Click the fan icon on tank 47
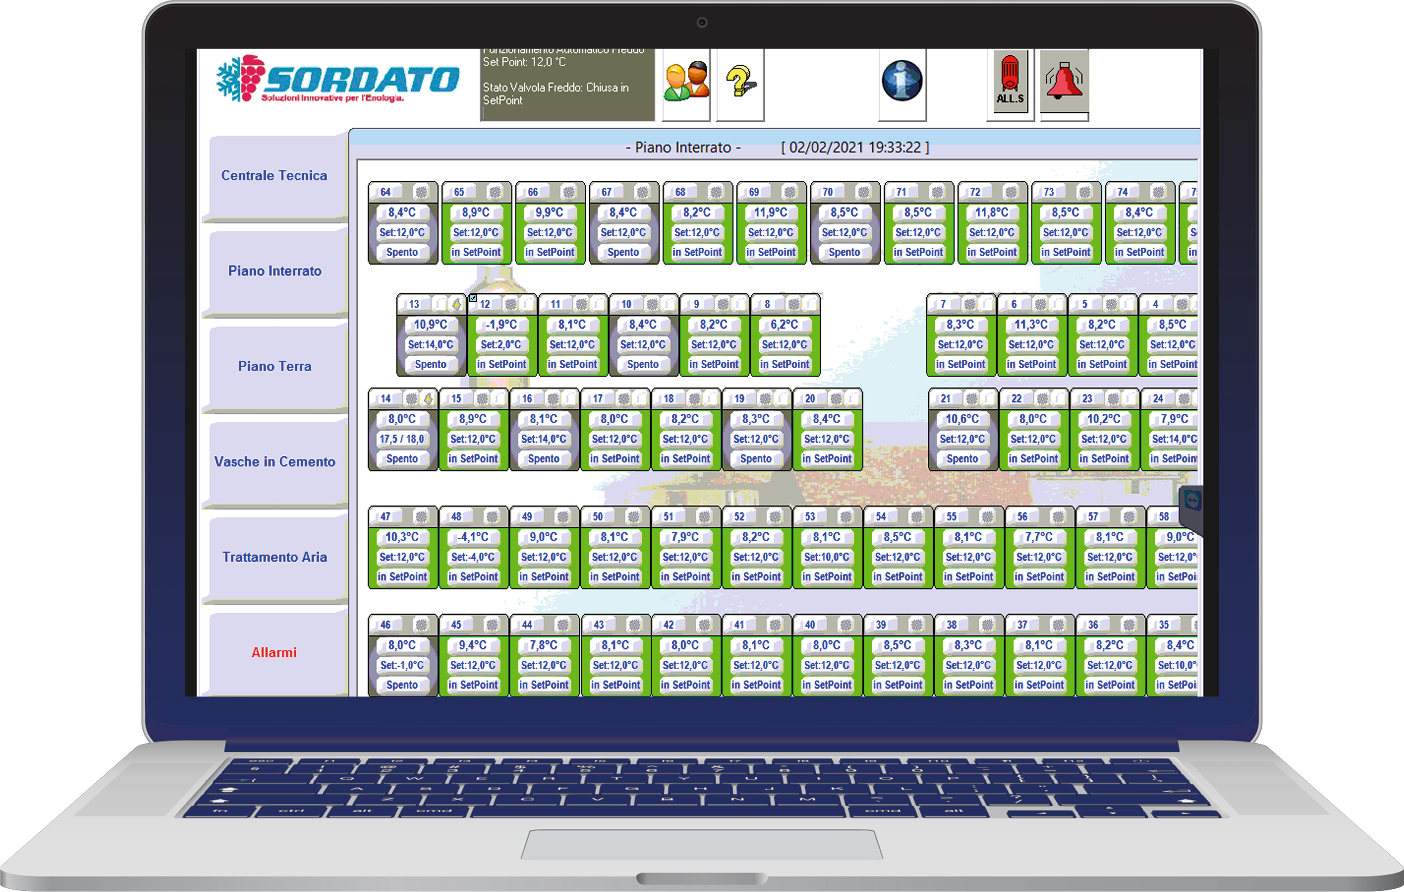The width and height of the screenshot is (1404, 892). coord(422,517)
